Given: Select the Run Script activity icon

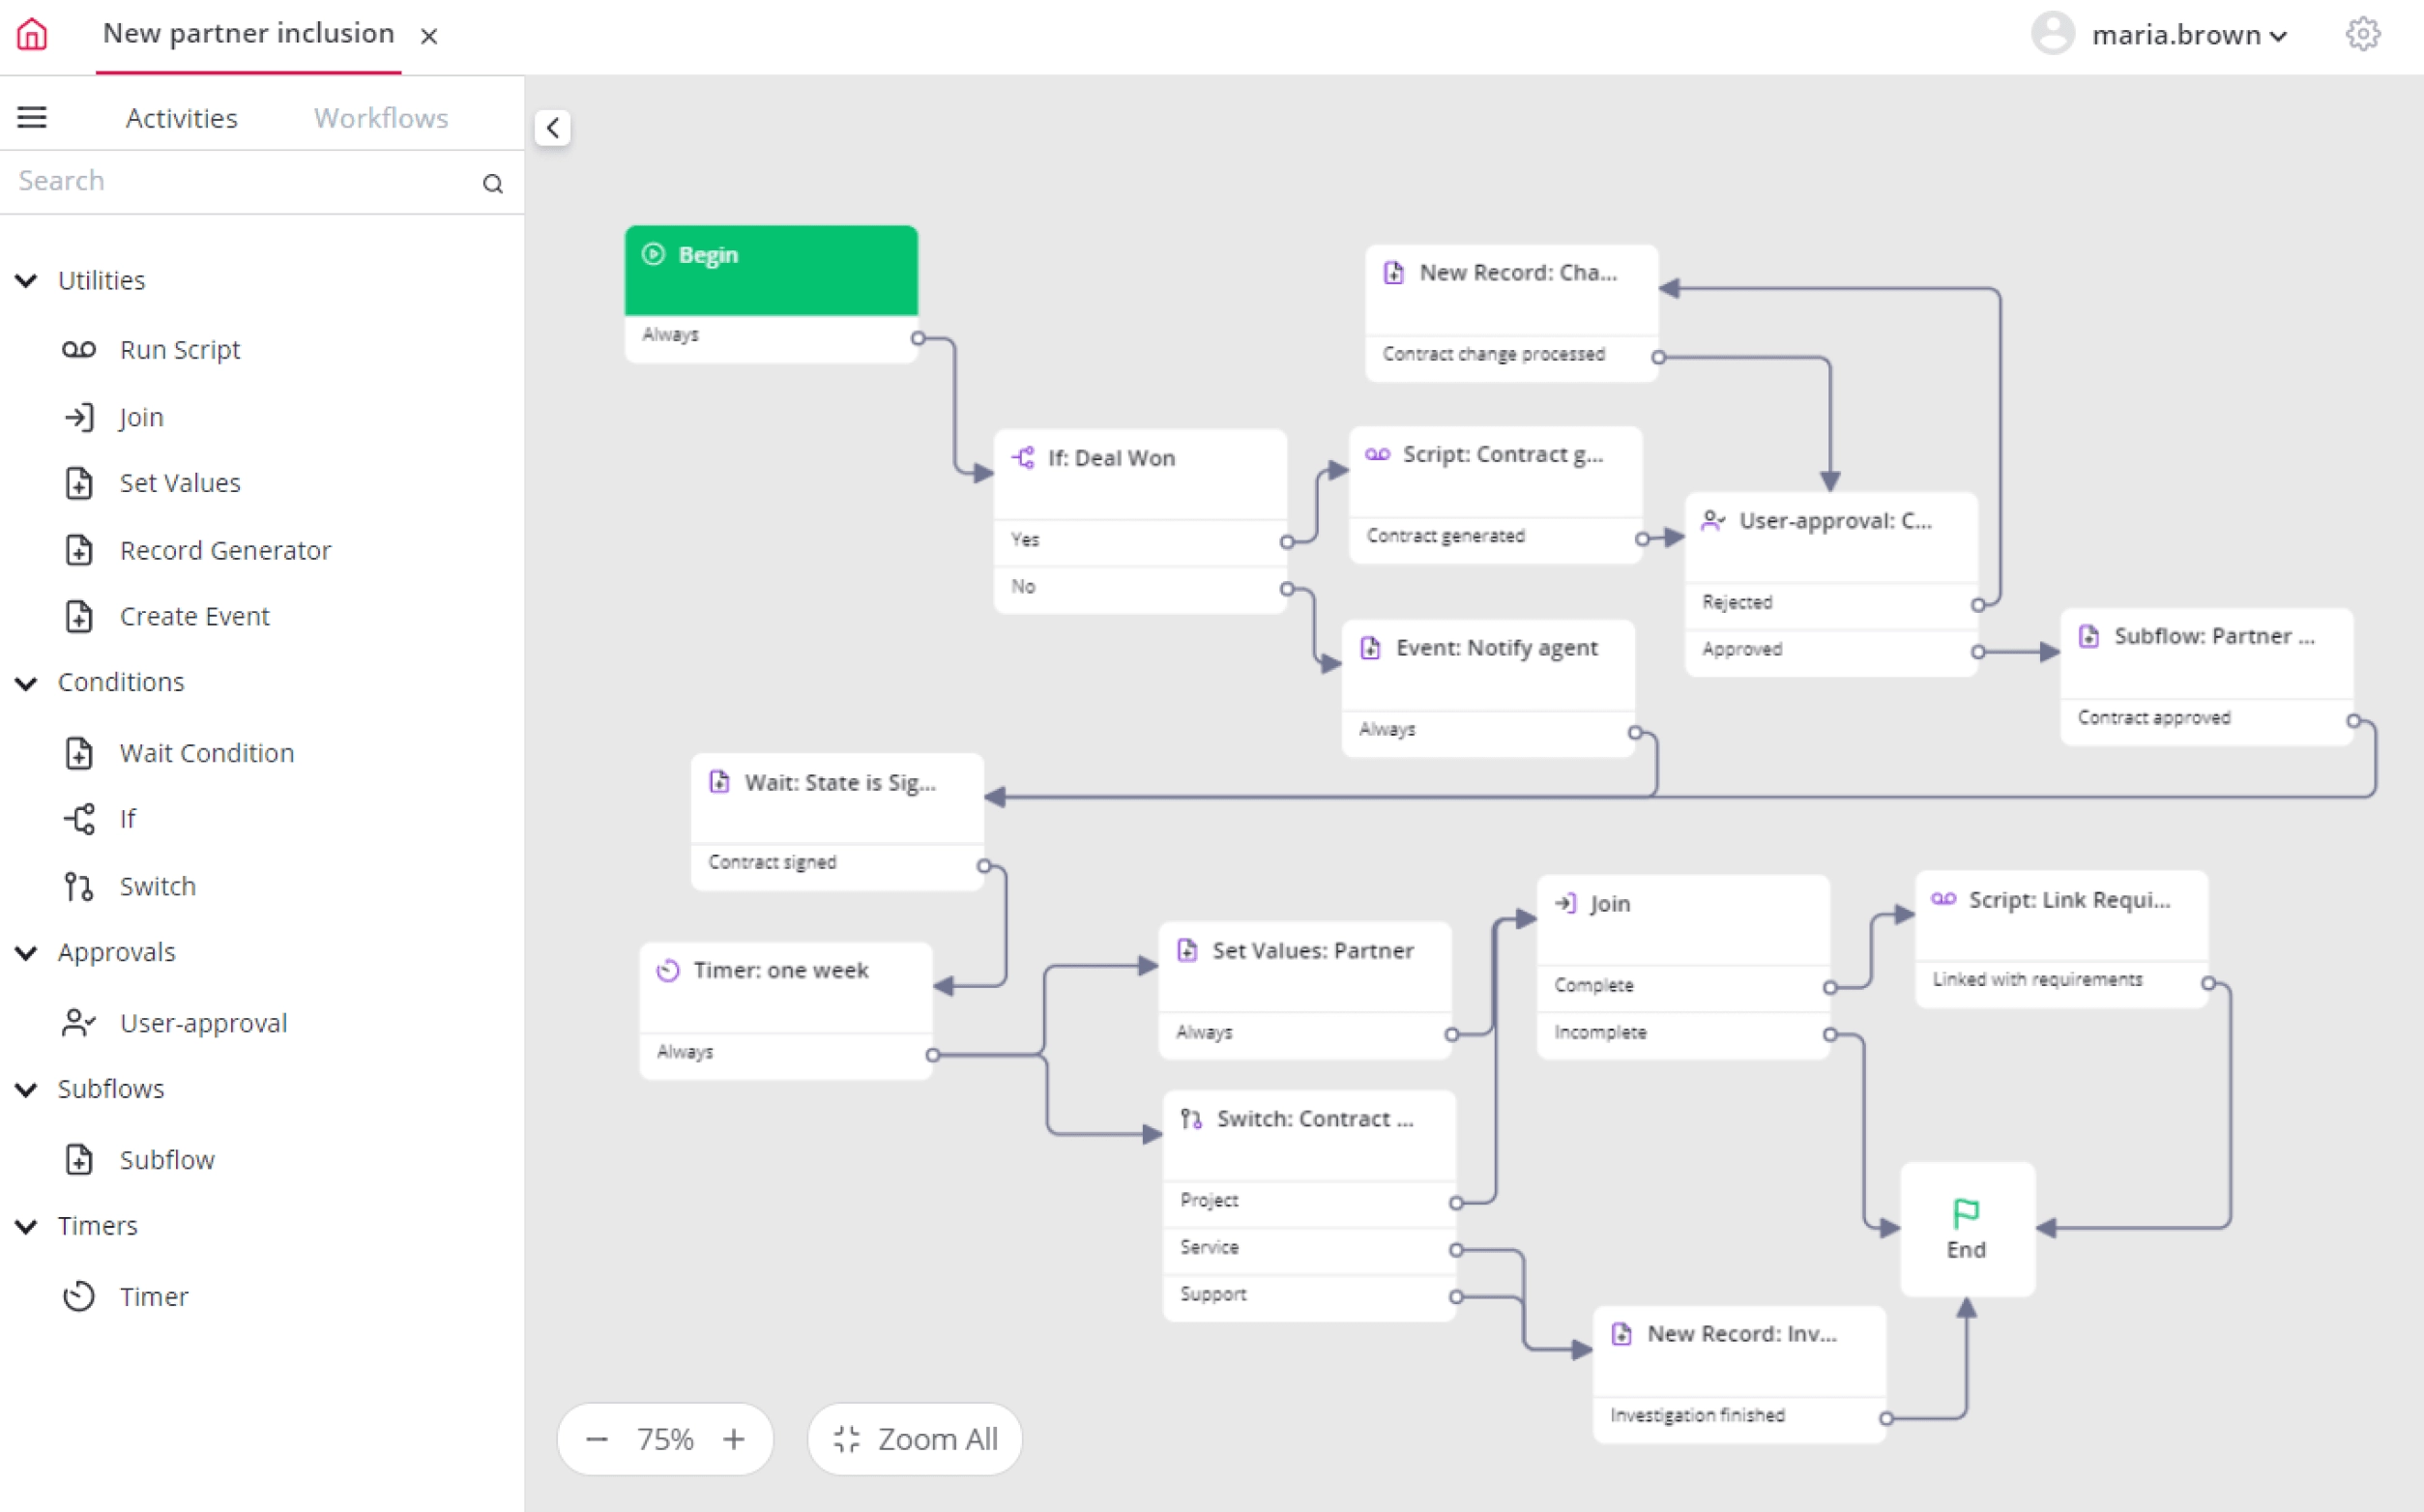Looking at the screenshot, I should point(80,349).
